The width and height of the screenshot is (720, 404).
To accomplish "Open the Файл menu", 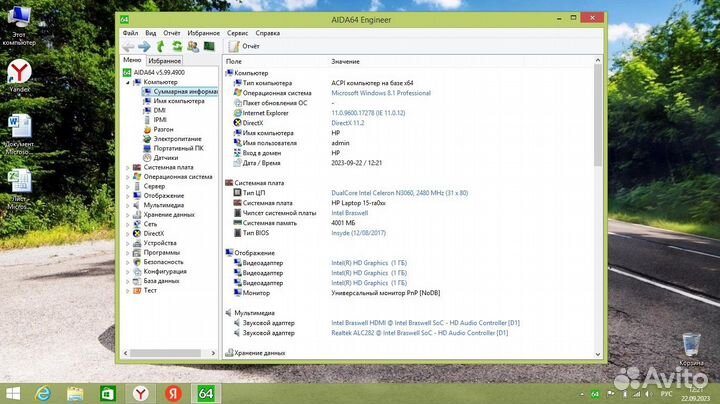I will 130,33.
